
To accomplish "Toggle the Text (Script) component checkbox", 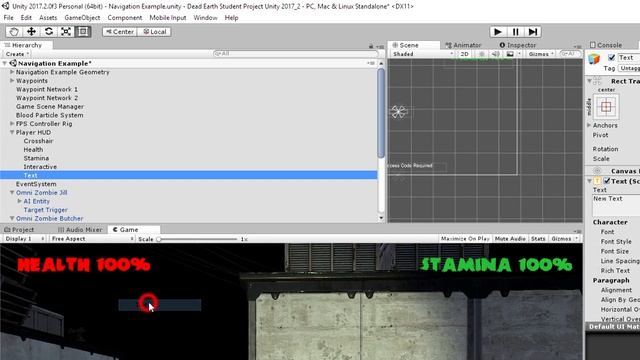I will (607, 181).
